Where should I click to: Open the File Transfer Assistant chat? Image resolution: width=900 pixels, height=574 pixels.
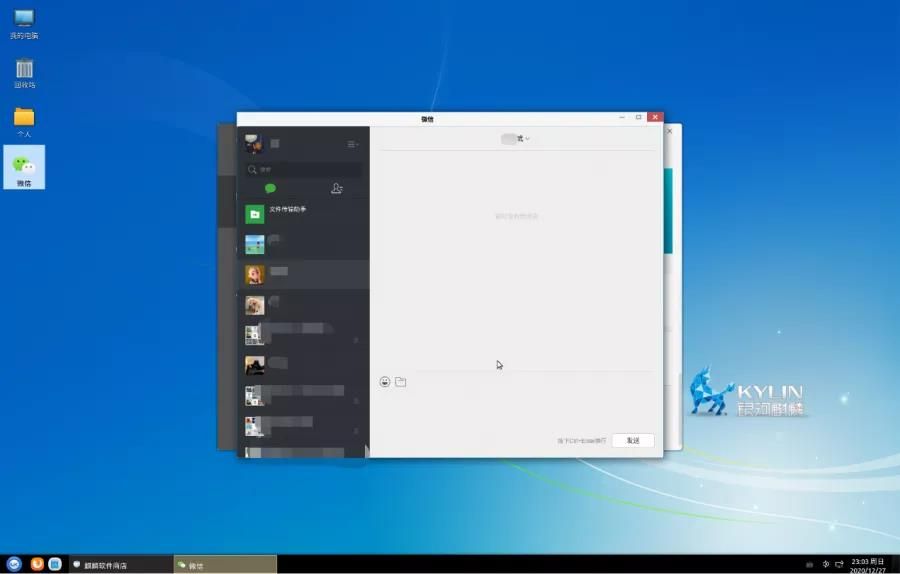[x=300, y=213]
